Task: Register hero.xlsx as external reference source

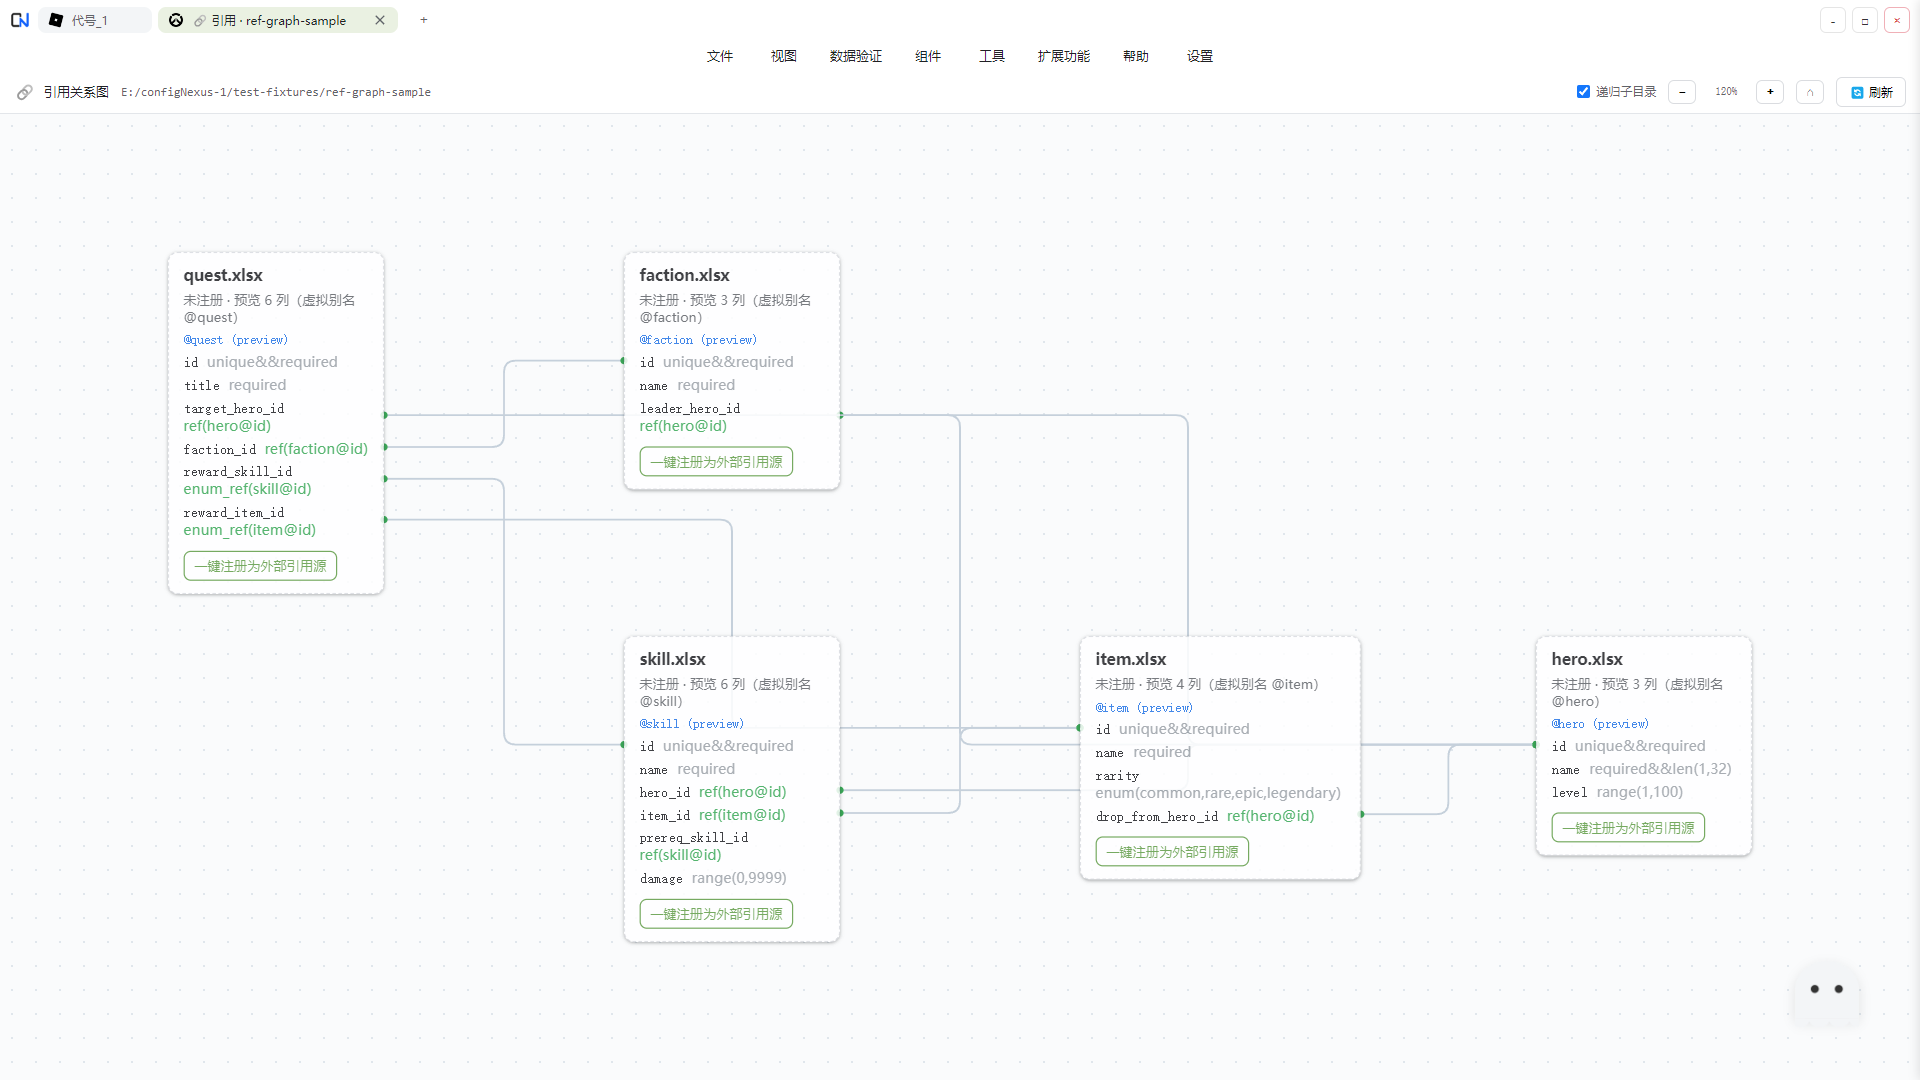Action: coord(1628,828)
